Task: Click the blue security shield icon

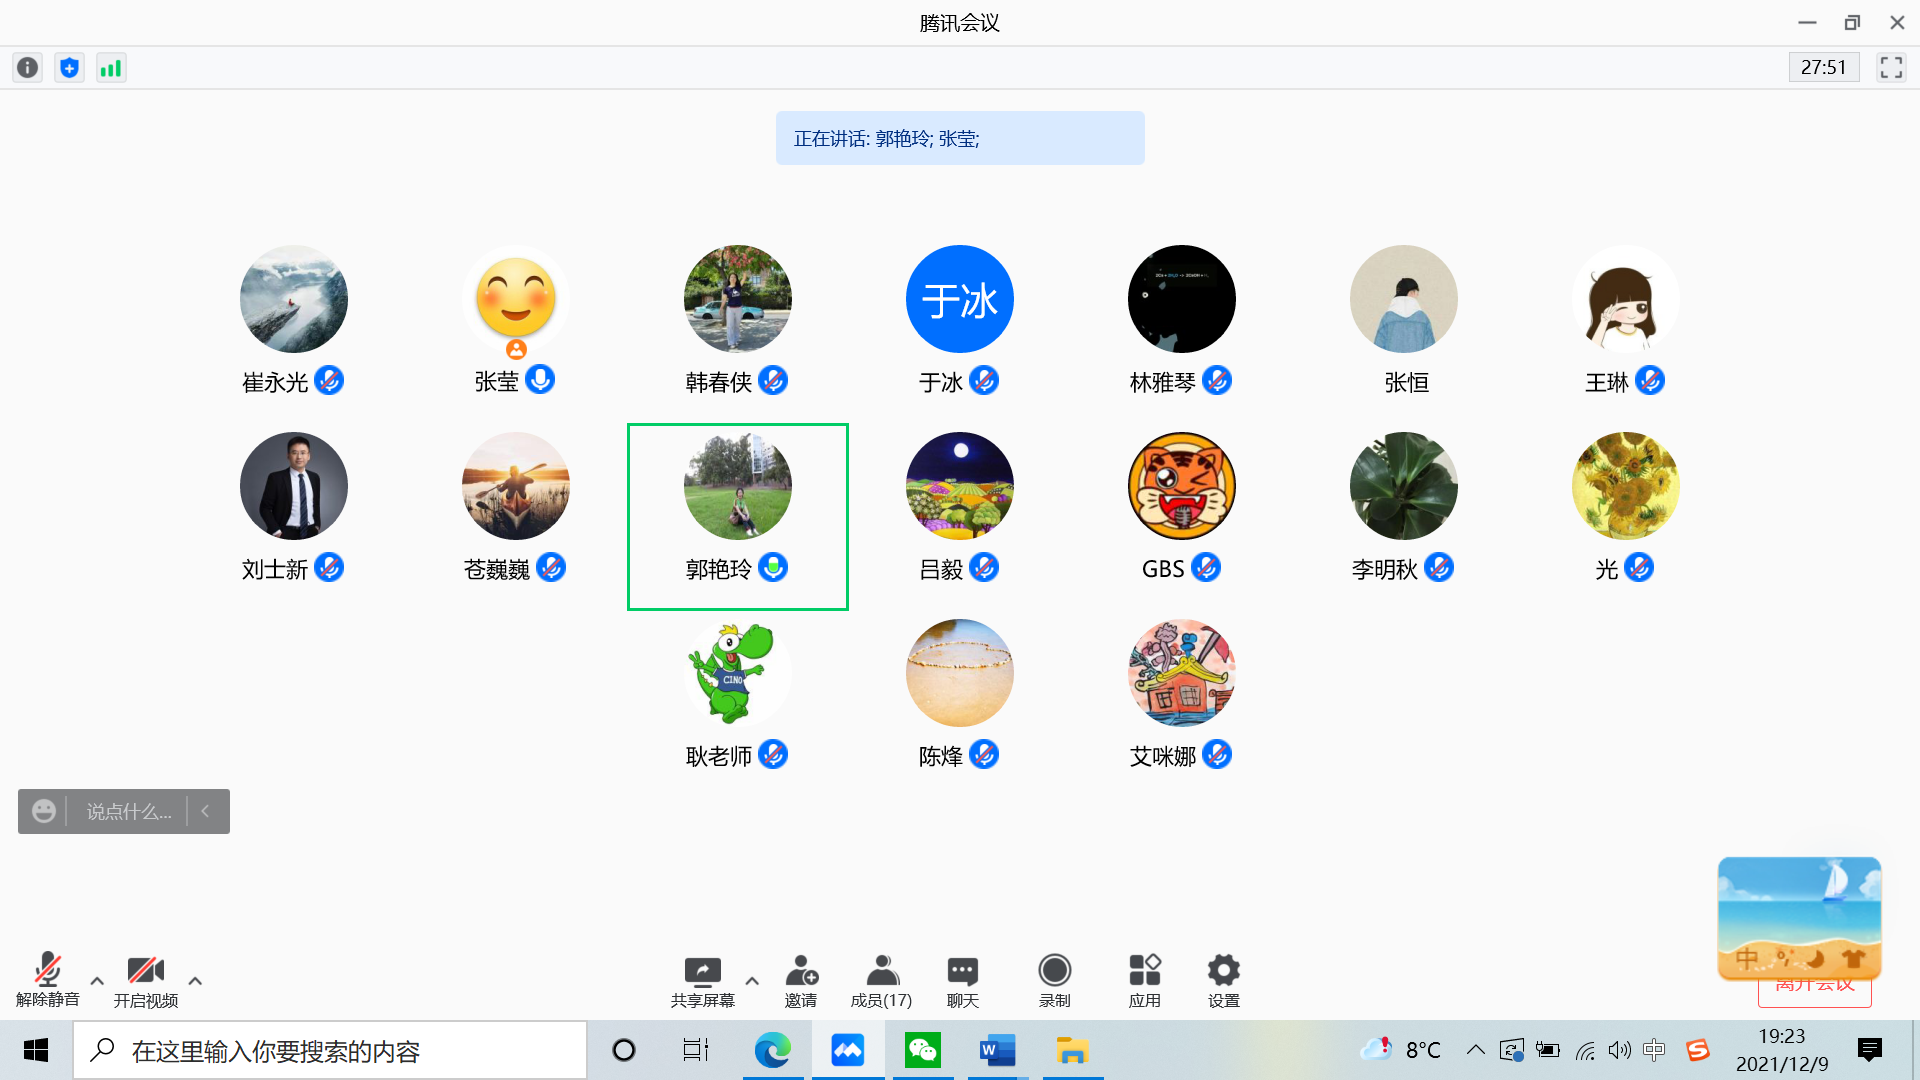Action: (x=69, y=68)
